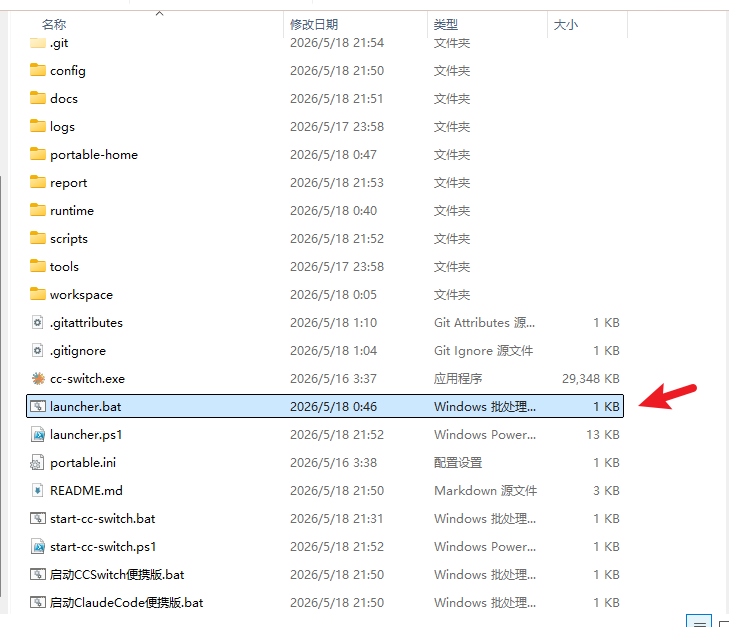Sort files by the 大小 column header
The width and height of the screenshot is (729, 627).
pyautogui.click(x=566, y=24)
